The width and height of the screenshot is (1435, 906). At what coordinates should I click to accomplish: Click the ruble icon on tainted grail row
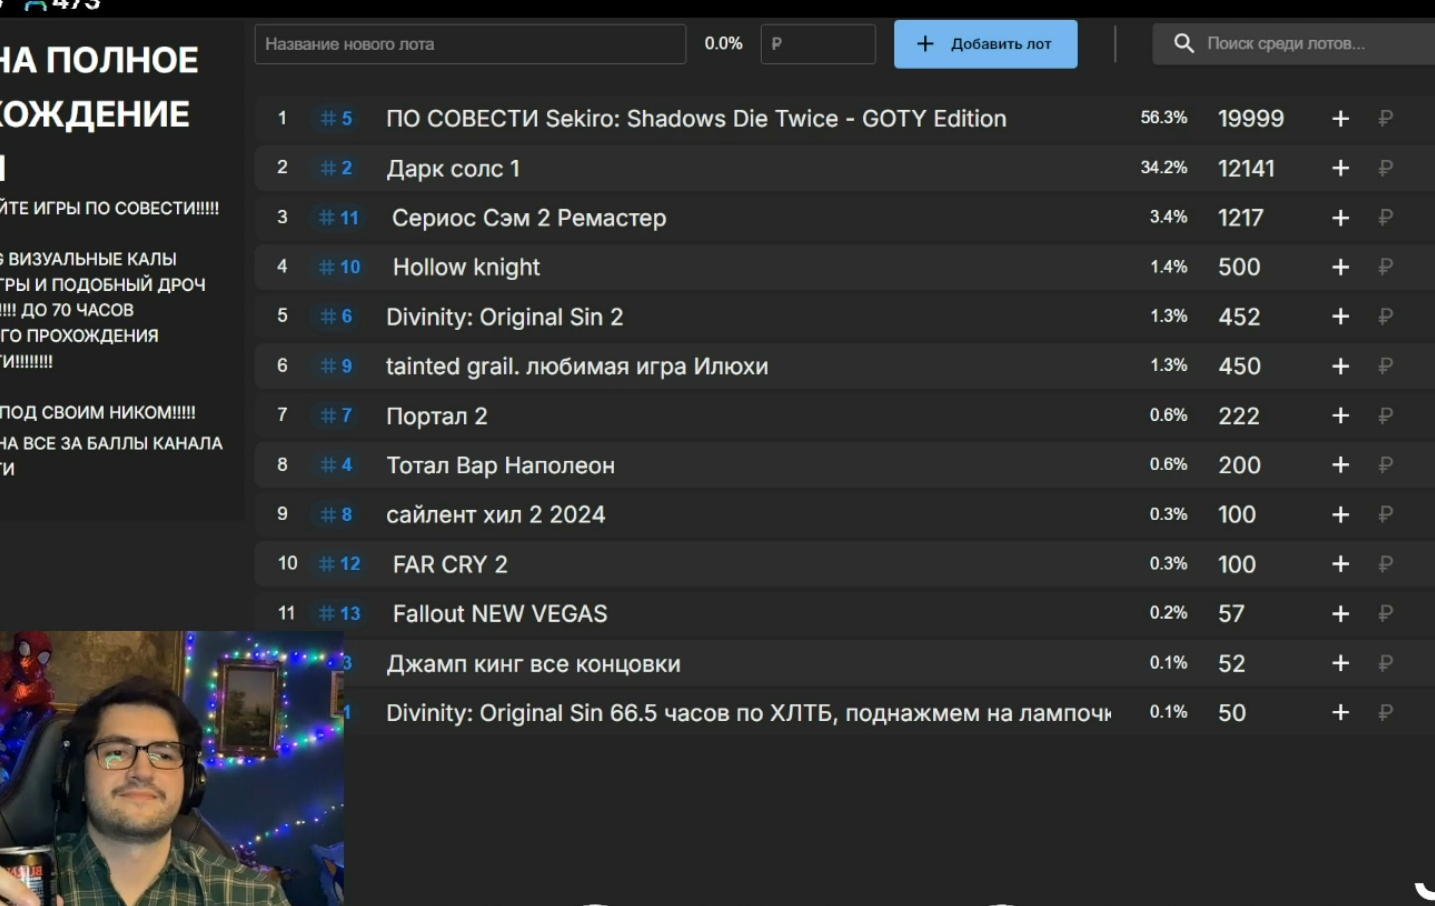[1385, 365]
